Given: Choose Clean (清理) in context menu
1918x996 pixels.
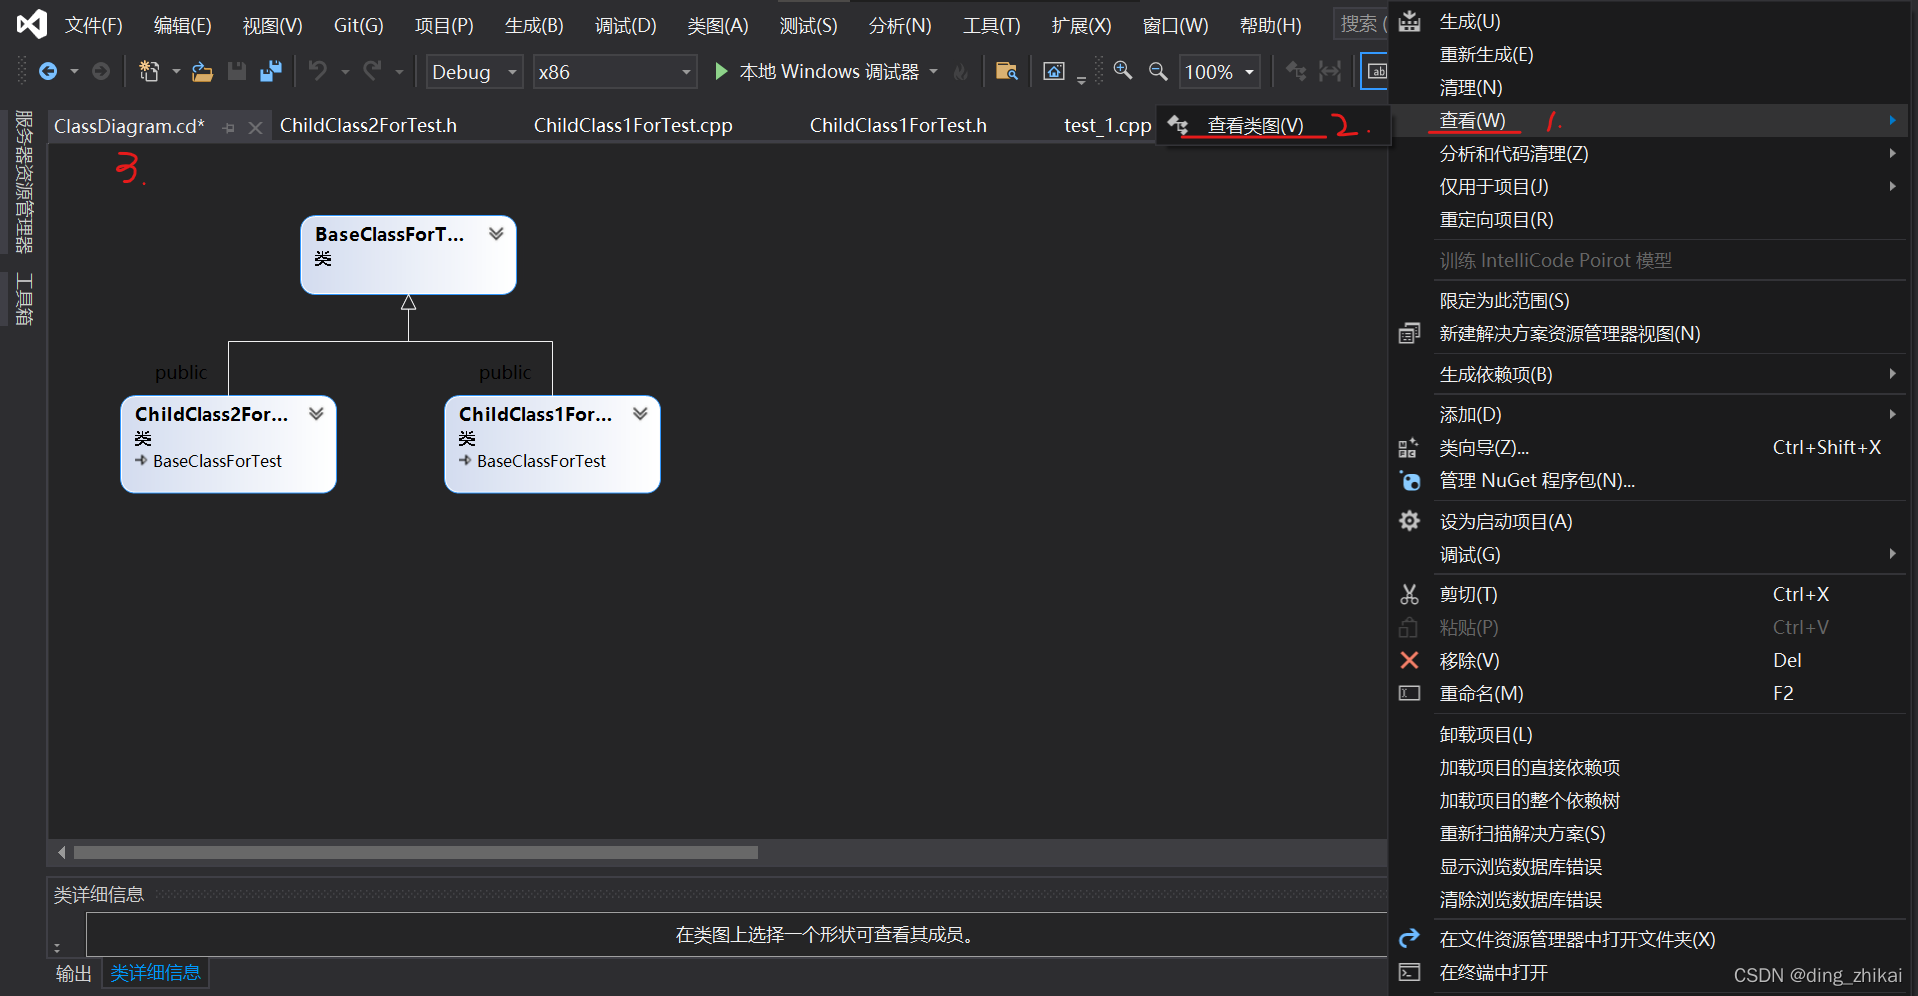Looking at the screenshot, I should click(x=1471, y=87).
